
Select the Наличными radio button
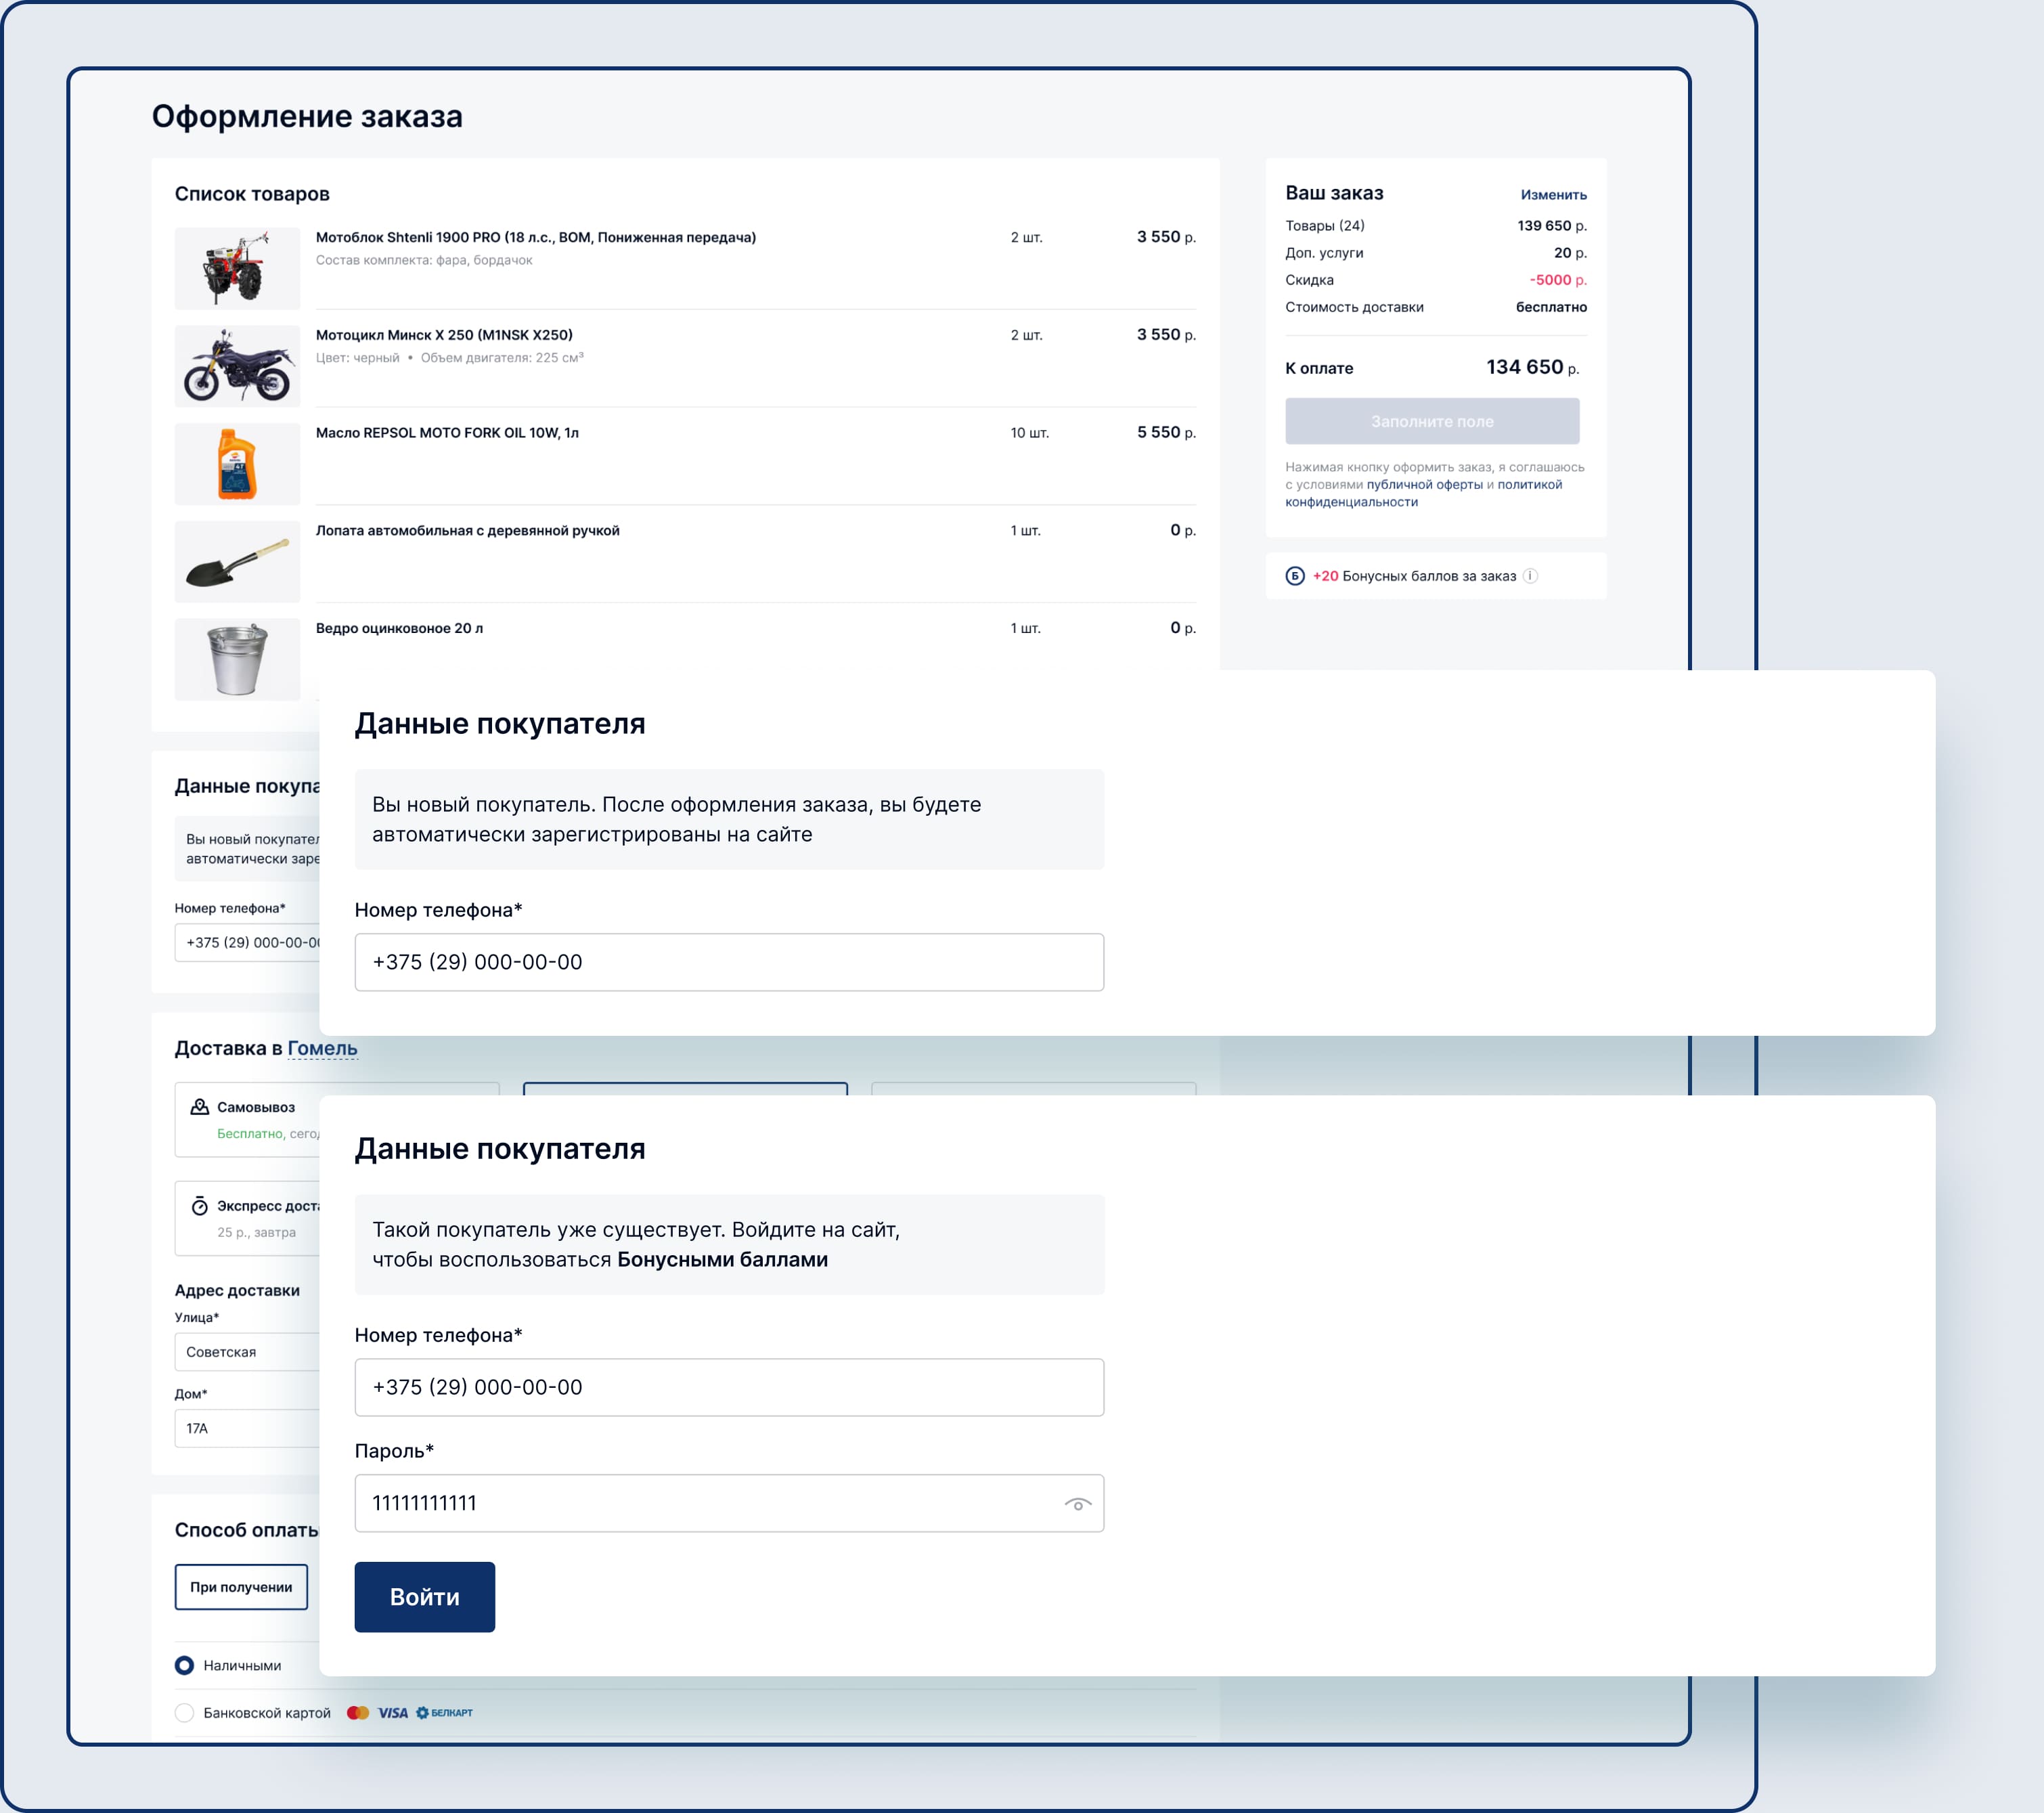pyautogui.click(x=184, y=1665)
